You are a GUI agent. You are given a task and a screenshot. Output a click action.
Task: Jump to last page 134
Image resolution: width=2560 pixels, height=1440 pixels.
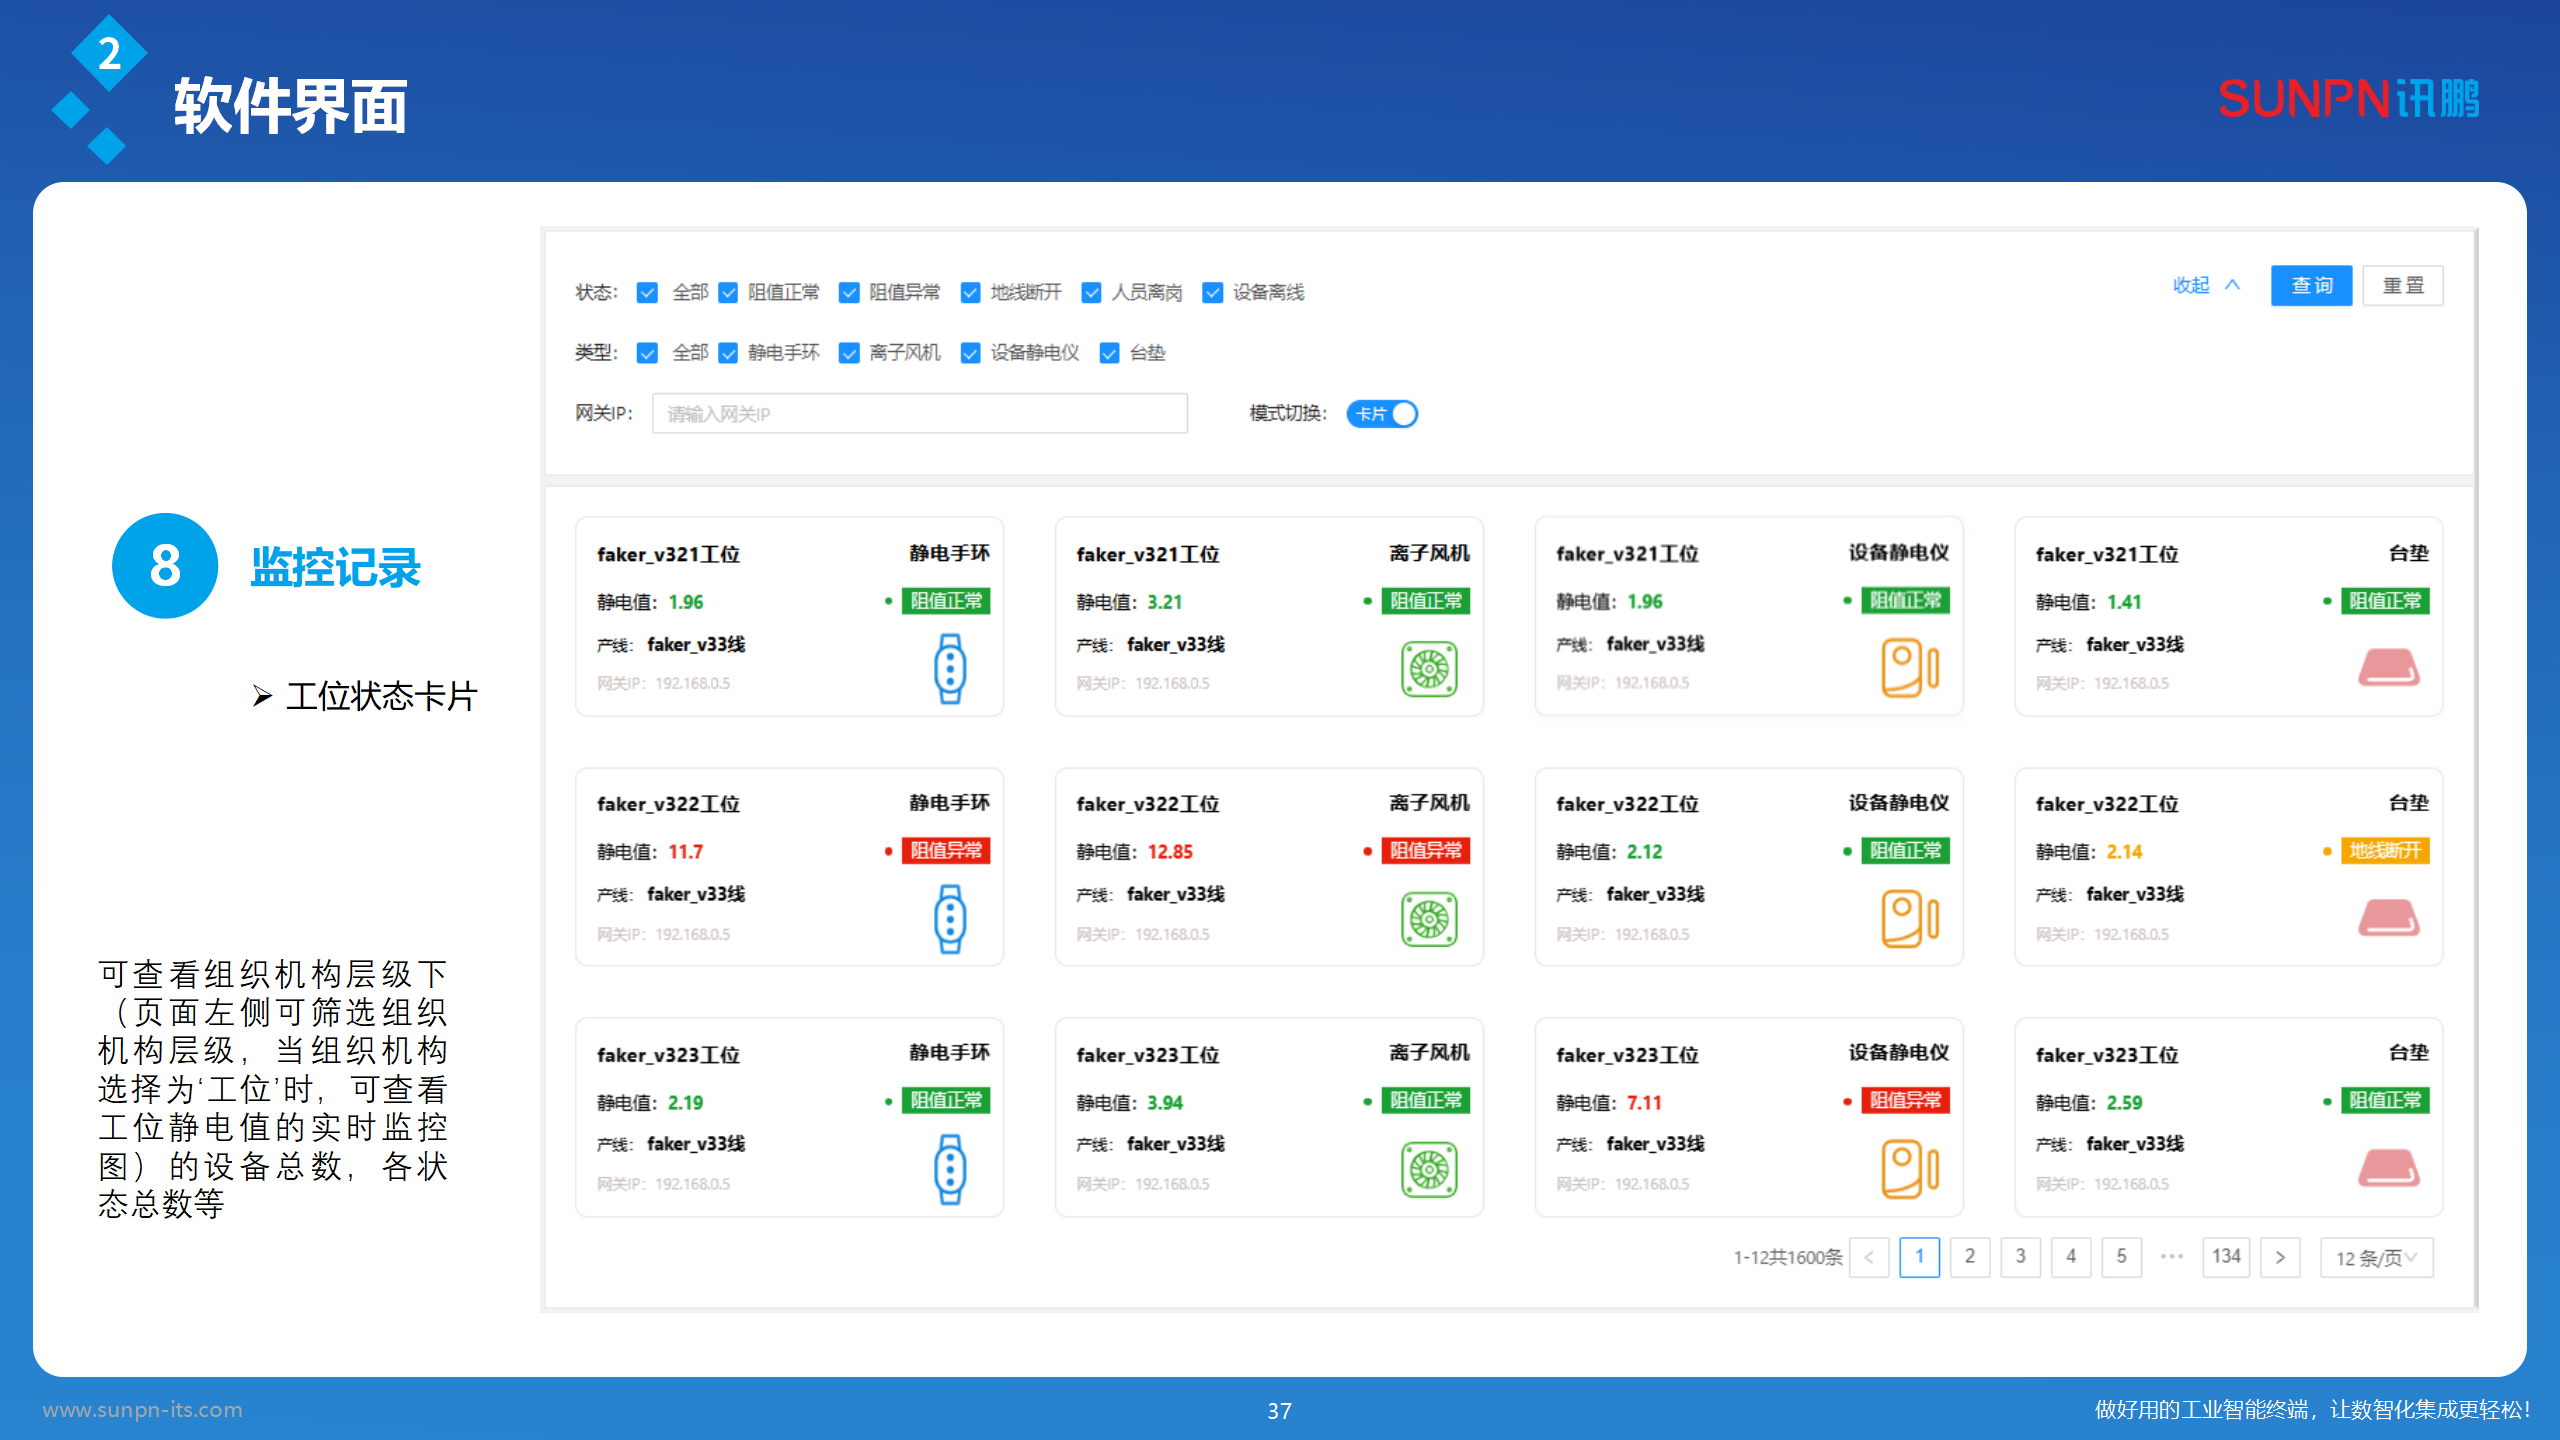(x=2226, y=1256)
